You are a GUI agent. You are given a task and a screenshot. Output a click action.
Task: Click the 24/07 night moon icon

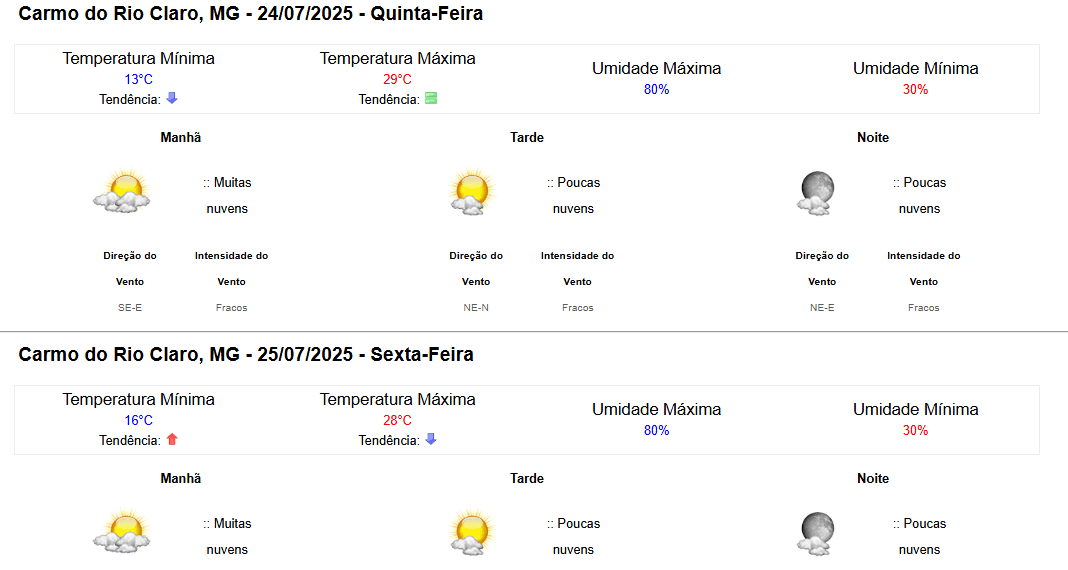click(816, 193)
